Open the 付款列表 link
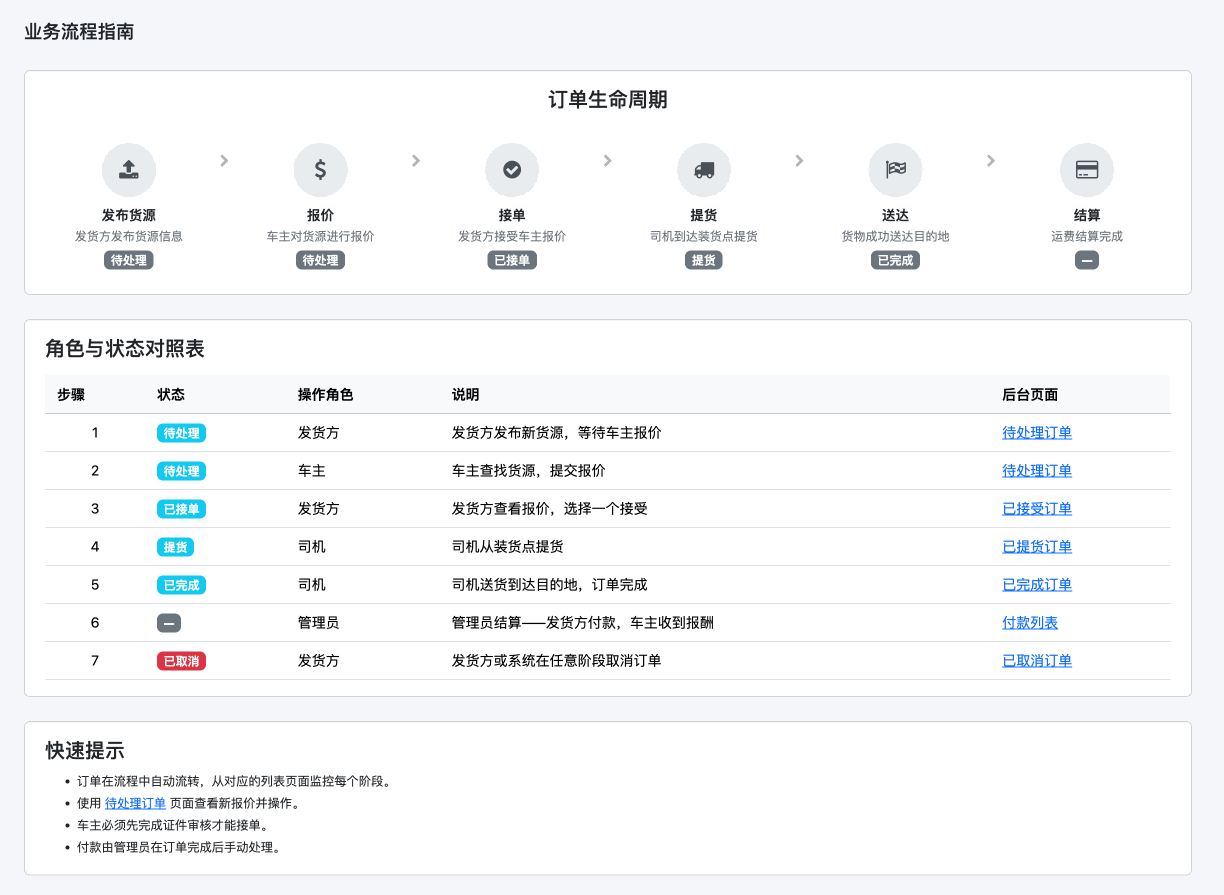This screenshot has width=1224, height=895. point(1030,623)
